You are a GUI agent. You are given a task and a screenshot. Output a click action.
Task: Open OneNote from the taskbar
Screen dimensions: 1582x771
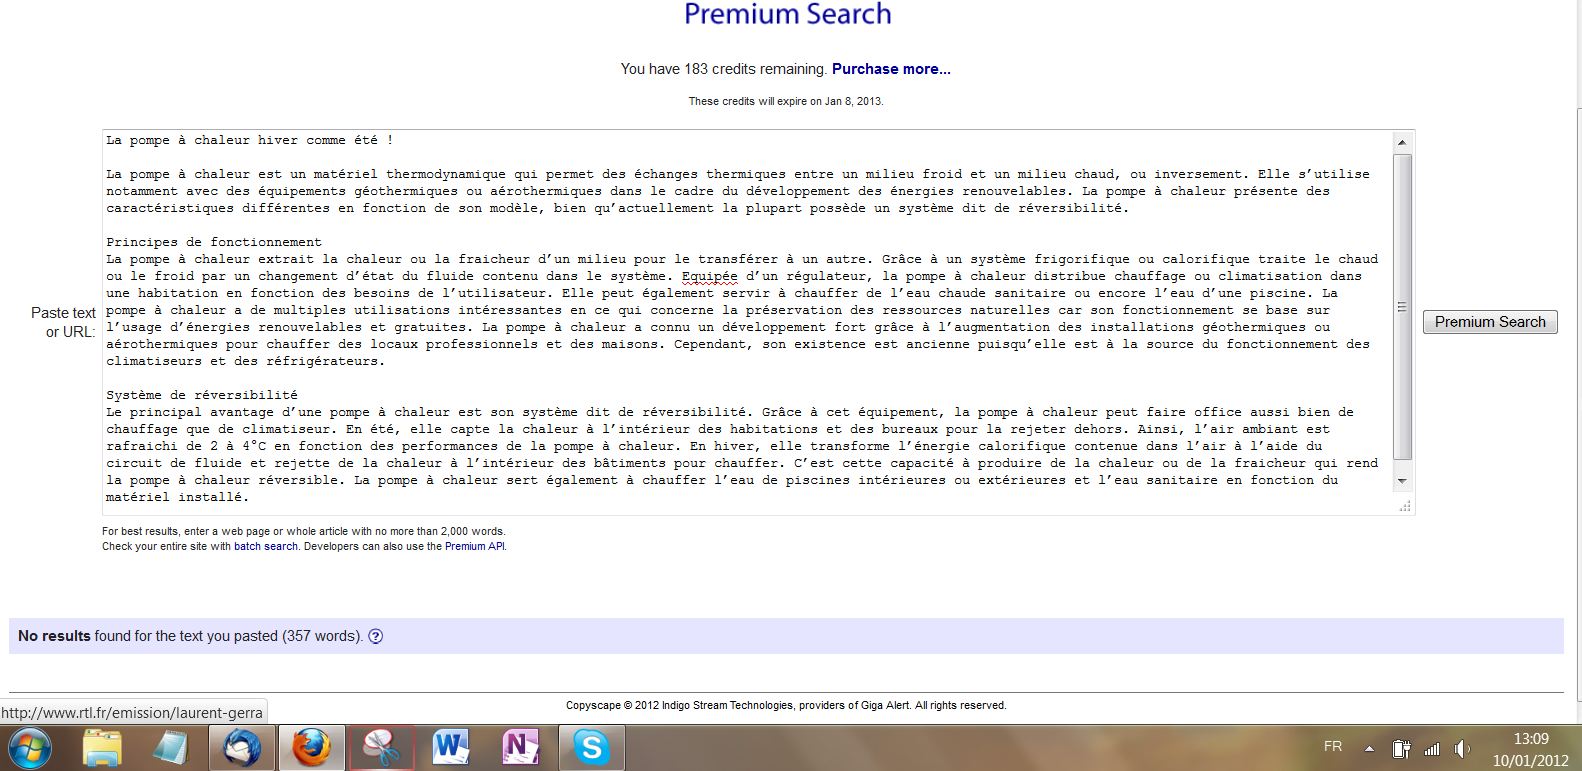point(521,747)
